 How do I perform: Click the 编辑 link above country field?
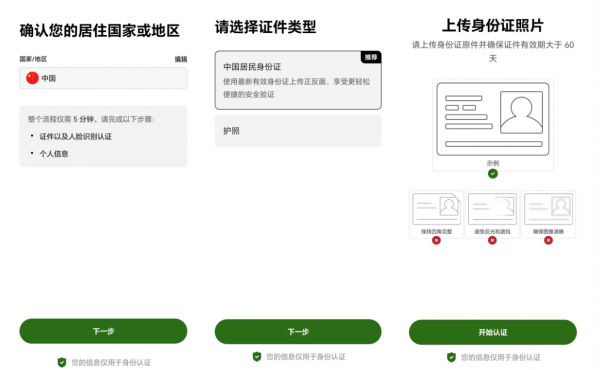click(181, 59)
